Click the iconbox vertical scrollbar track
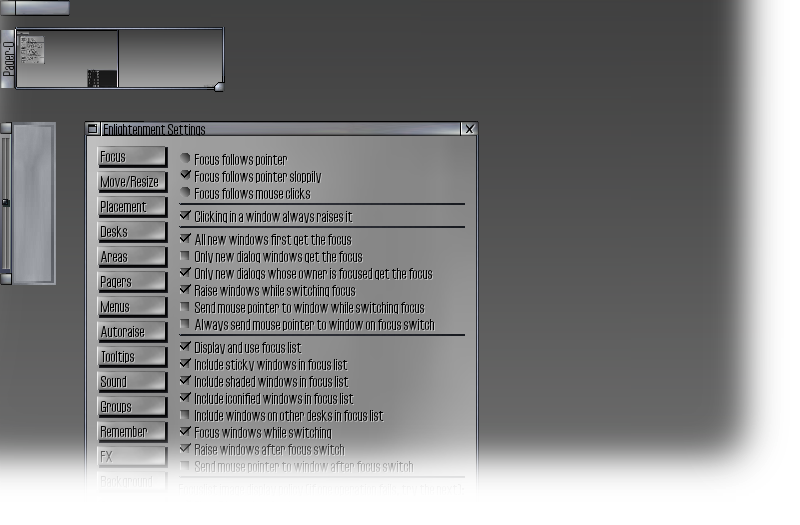This screenshot has width=800, height=525. coord(6,203)
